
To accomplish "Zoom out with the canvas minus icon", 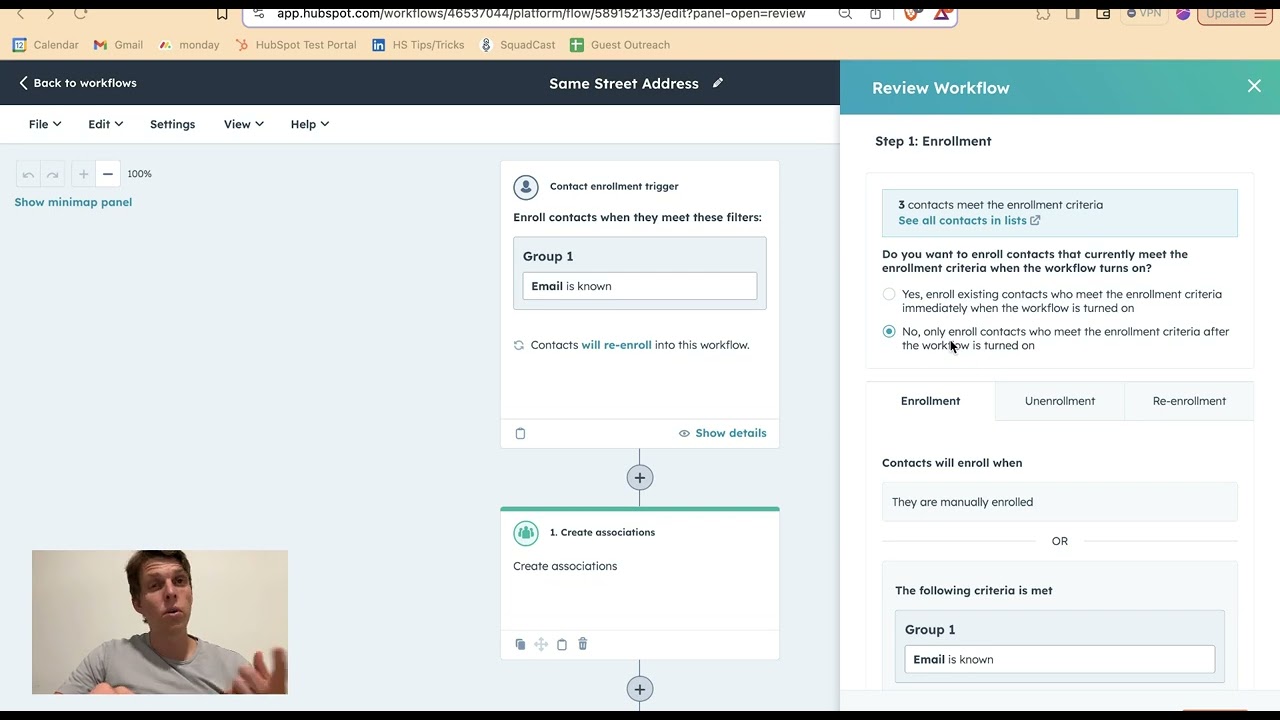I will (108, 174).
